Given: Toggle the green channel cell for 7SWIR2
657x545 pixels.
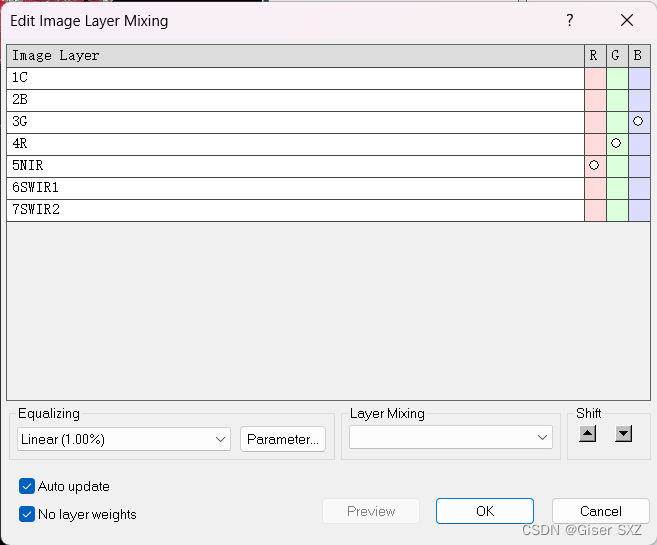Looking at the screenshot, I should [618, 210].
